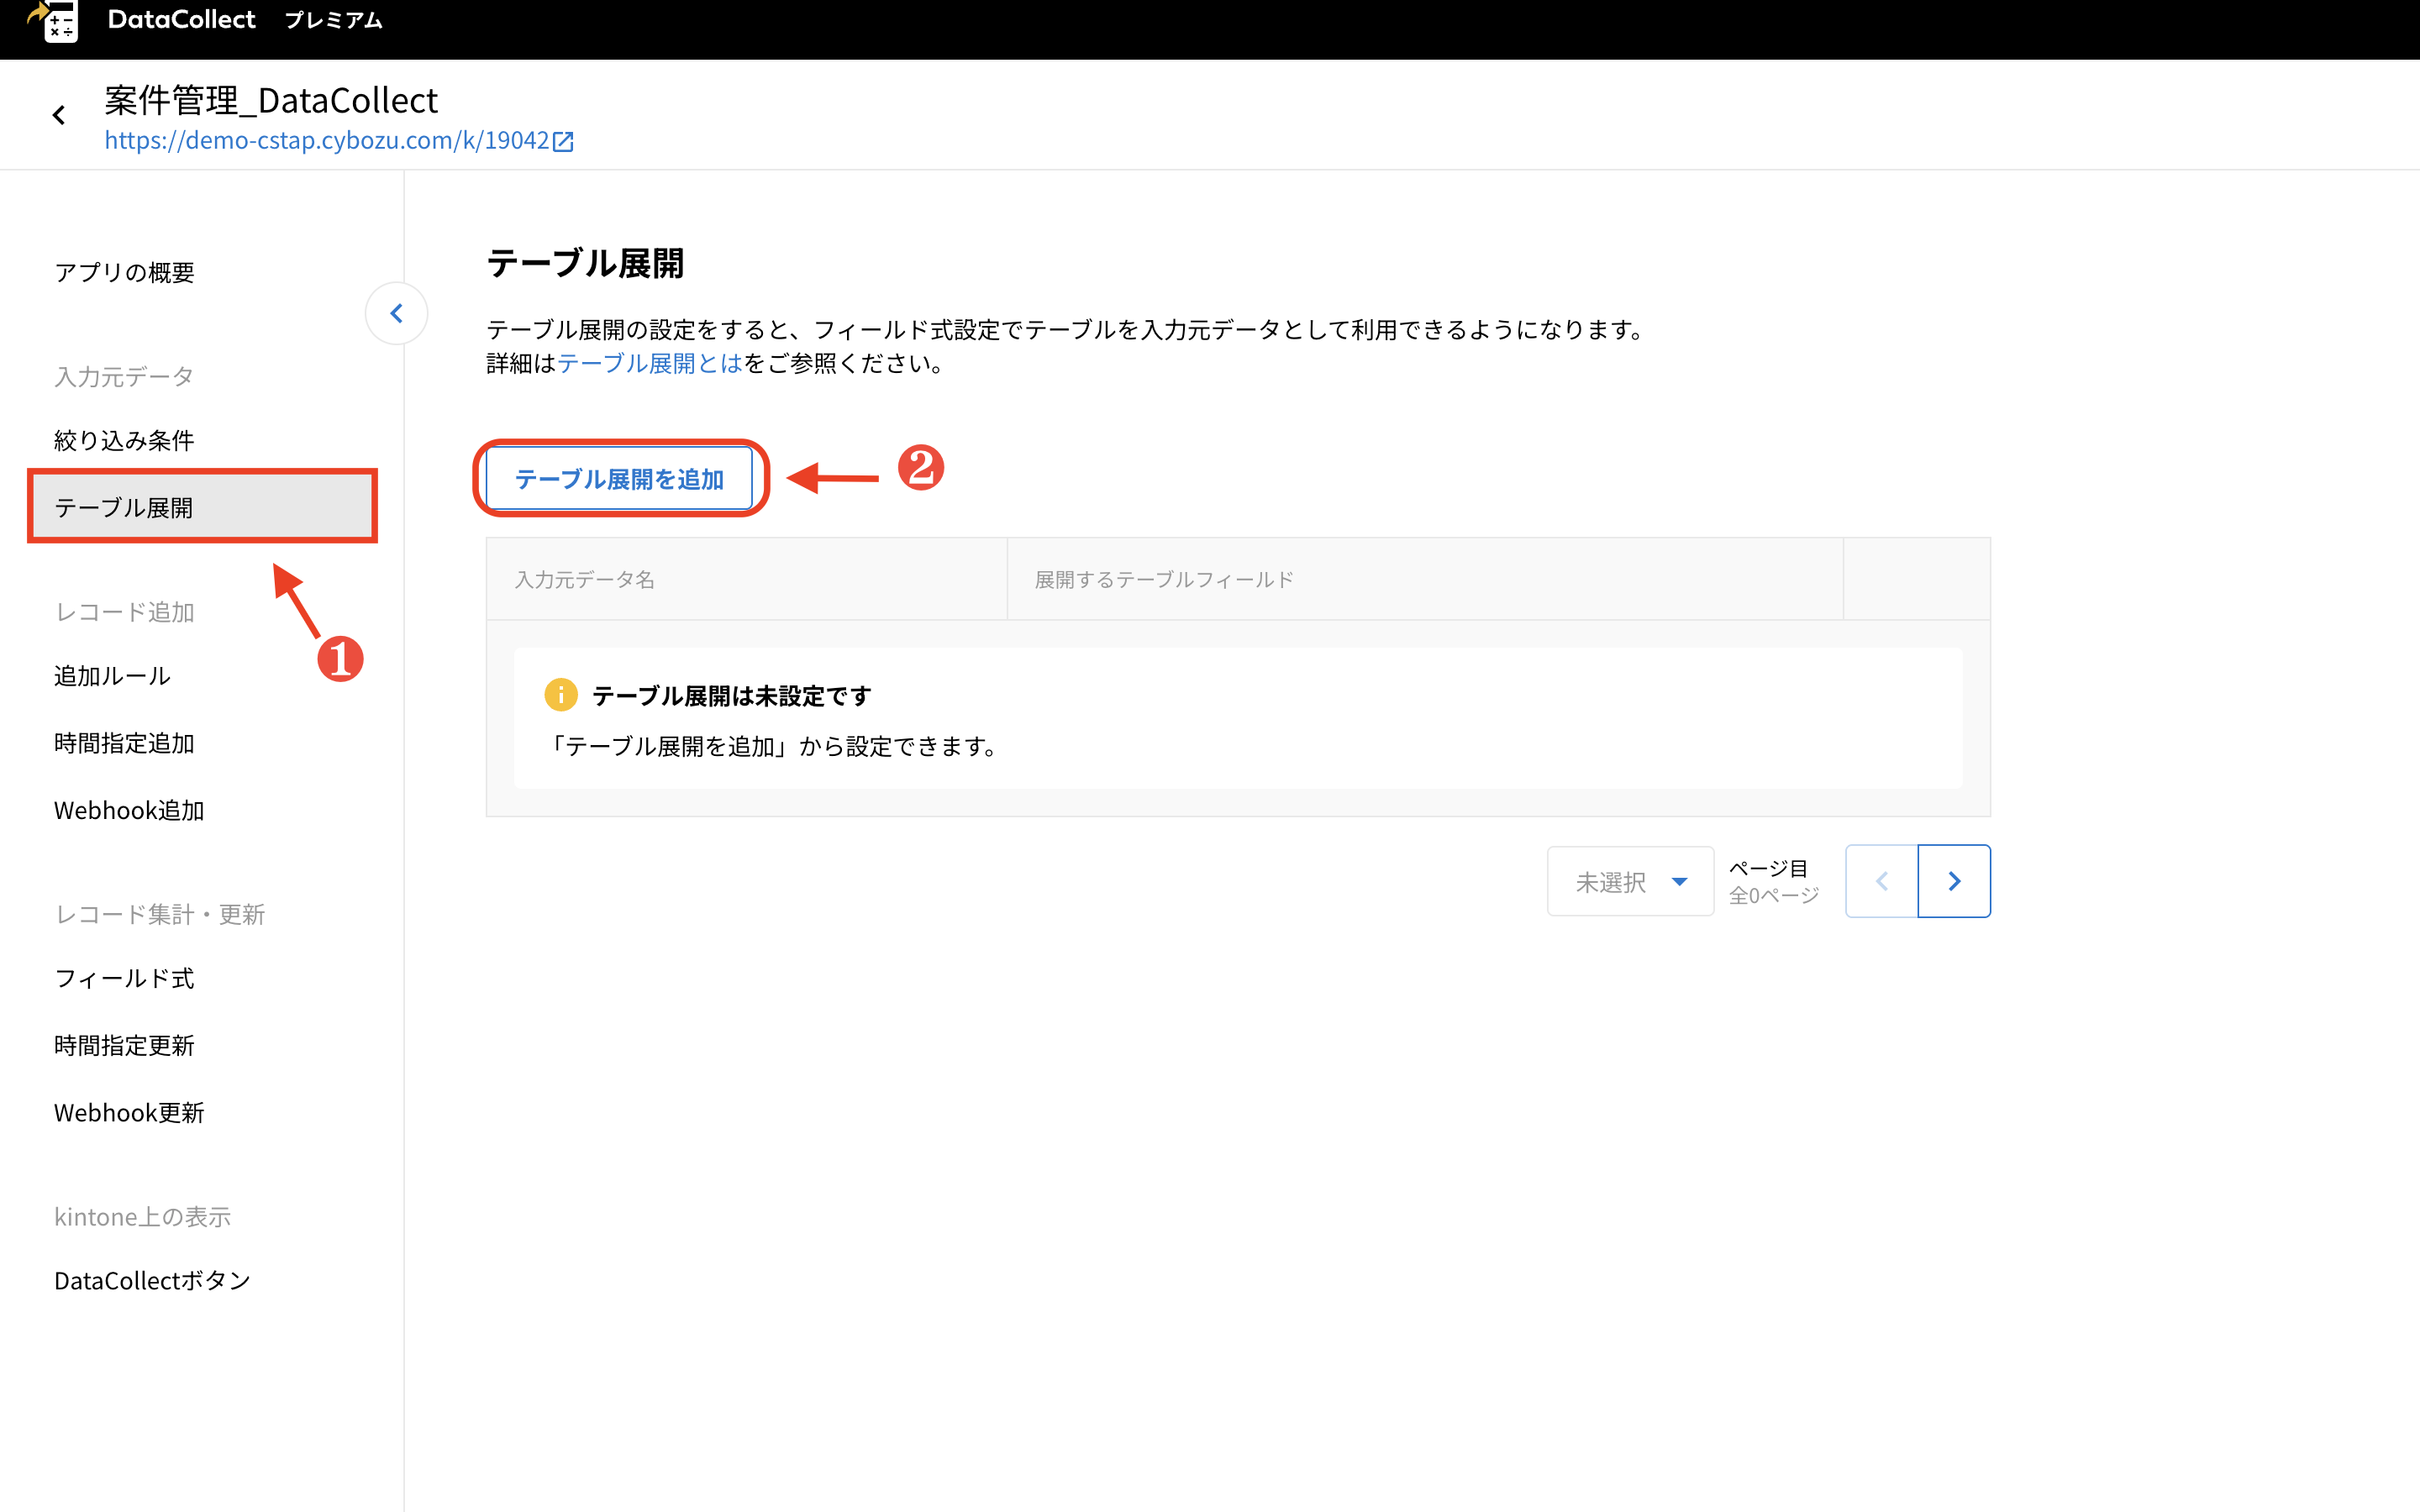Click the back arrow beside app title
The image size is (2420, 1512).
click(59, 116)
